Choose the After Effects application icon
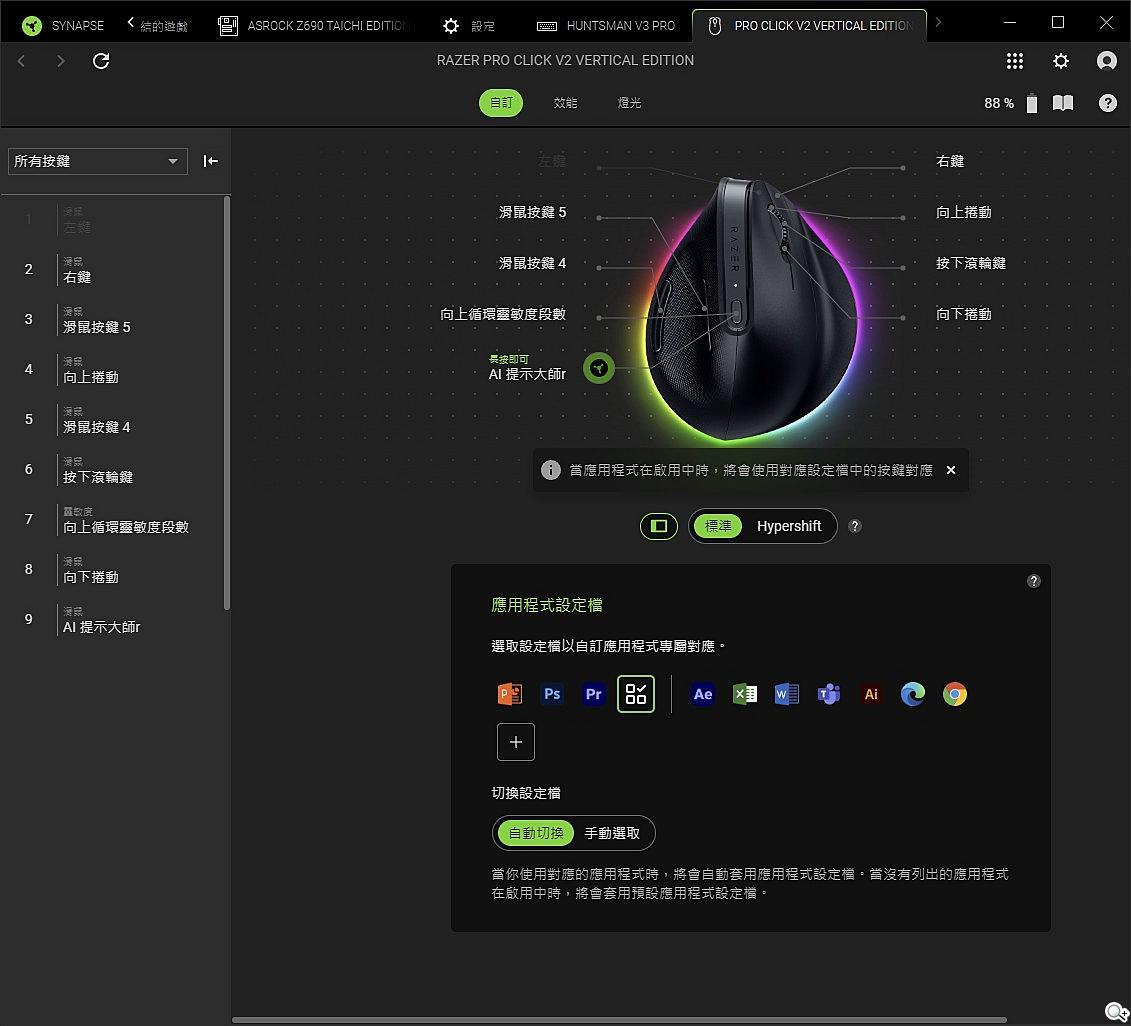 pos(703,694)
